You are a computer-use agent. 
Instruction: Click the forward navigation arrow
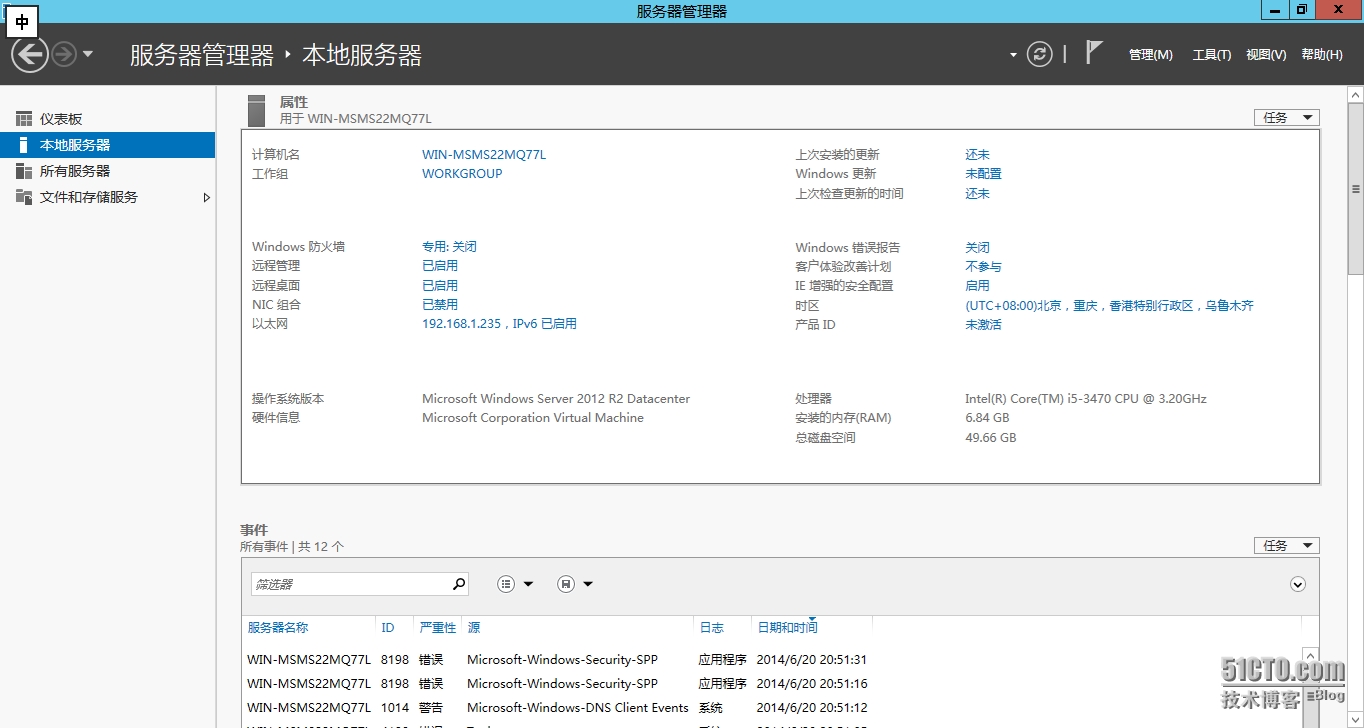(64, 54)
